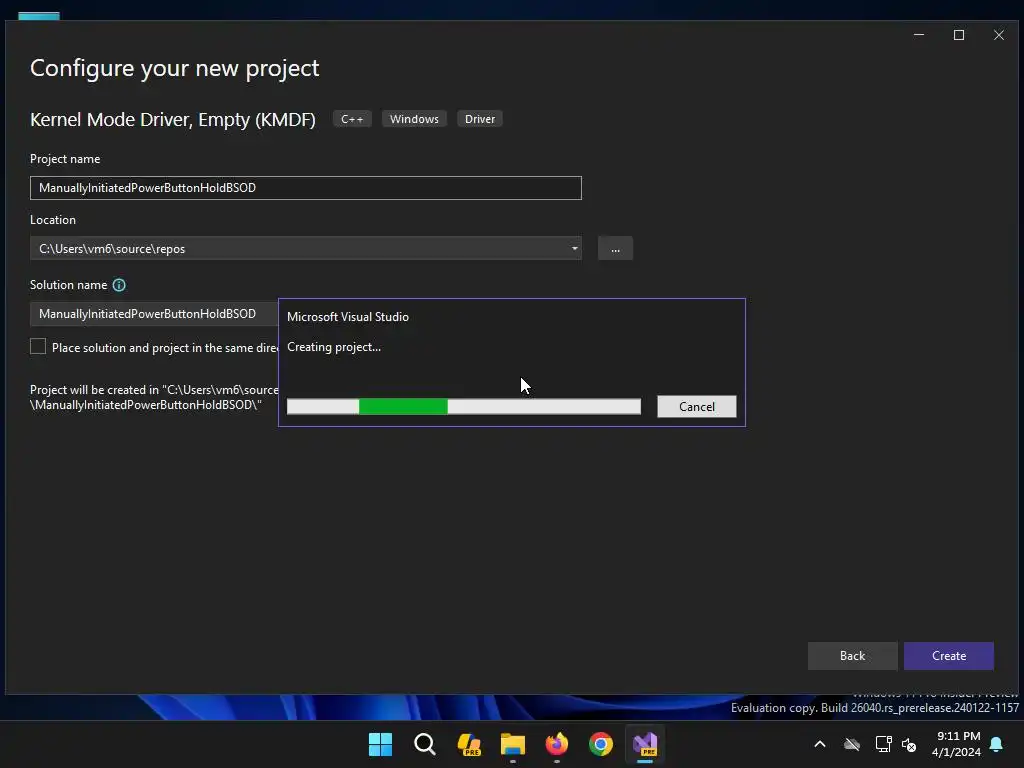
Task: Minimize the Visual Studio window
Action: (x=919, y=35)
